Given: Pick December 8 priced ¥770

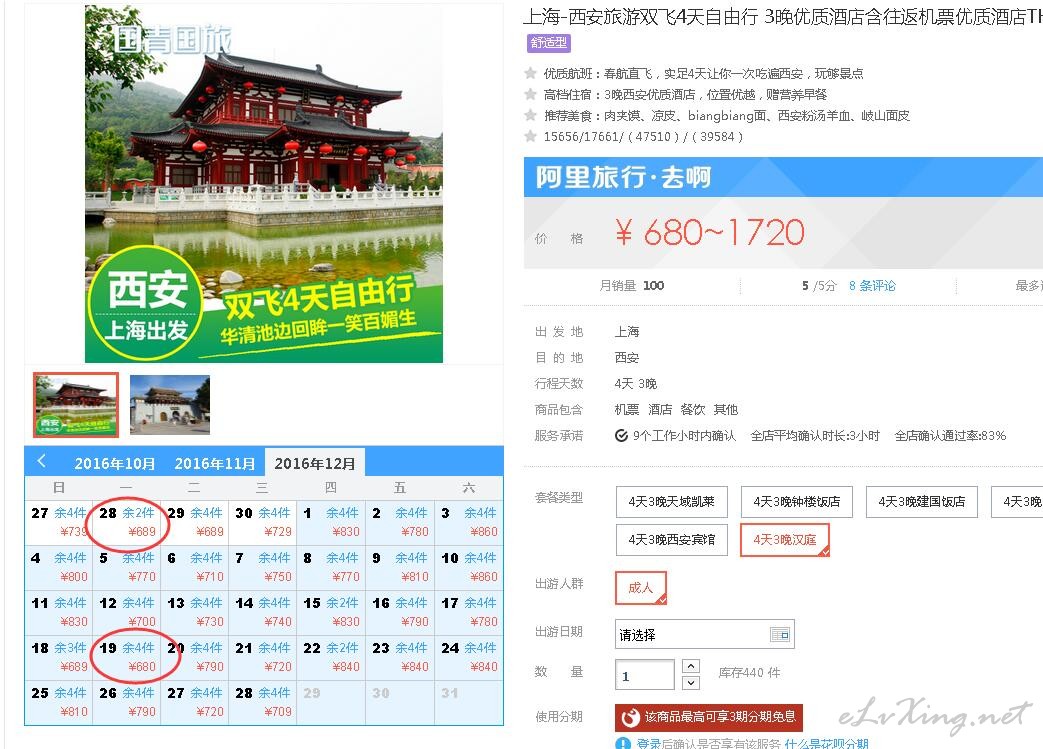Looking at the screenshot, I should tap(331, 567).
